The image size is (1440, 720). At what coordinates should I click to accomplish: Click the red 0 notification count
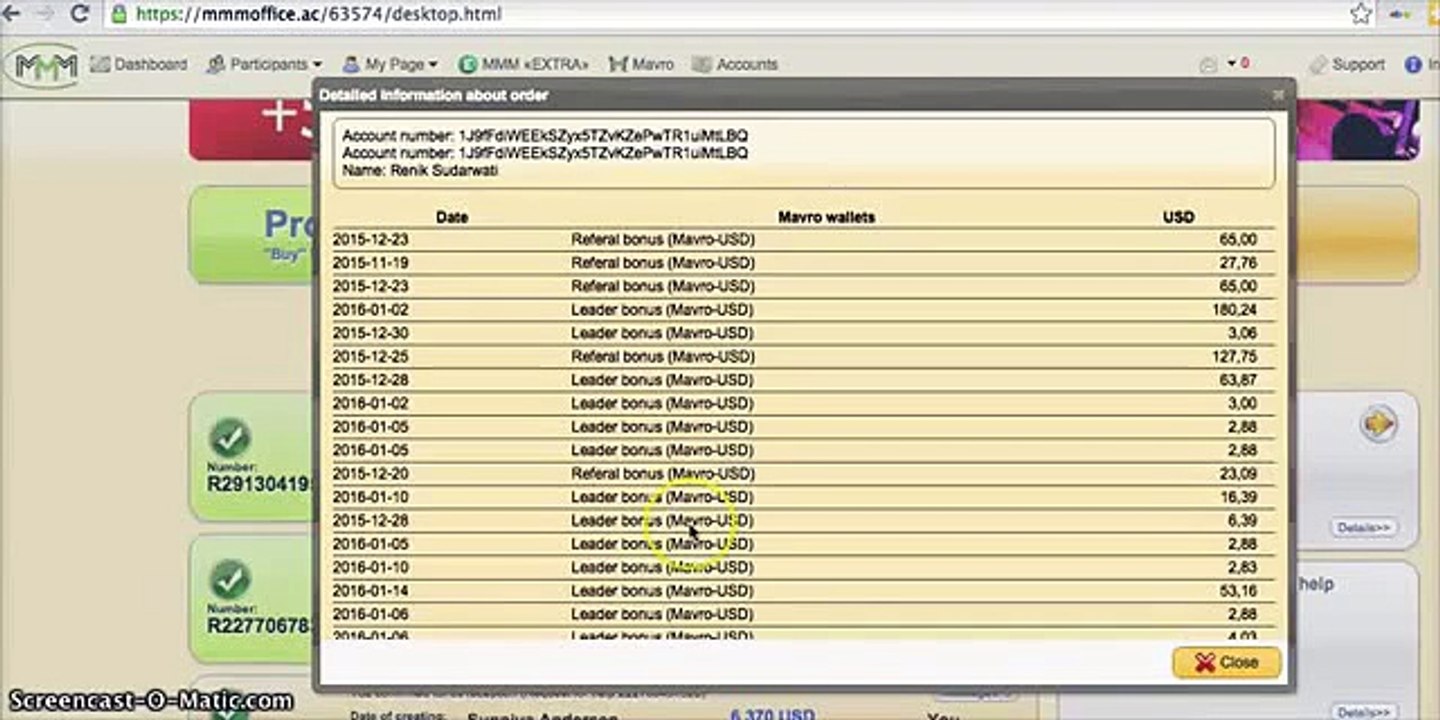coord(1245,63)
